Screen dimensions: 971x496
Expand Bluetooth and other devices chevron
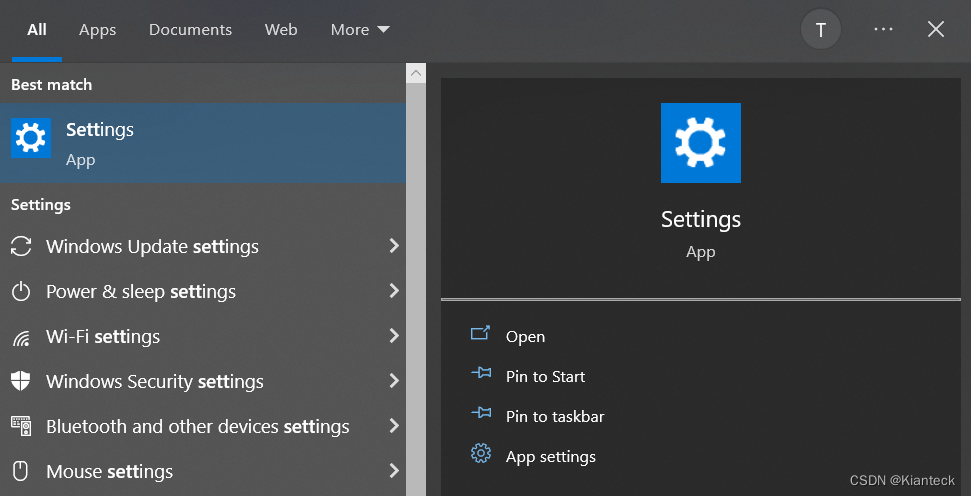click(x=394, y=425)
